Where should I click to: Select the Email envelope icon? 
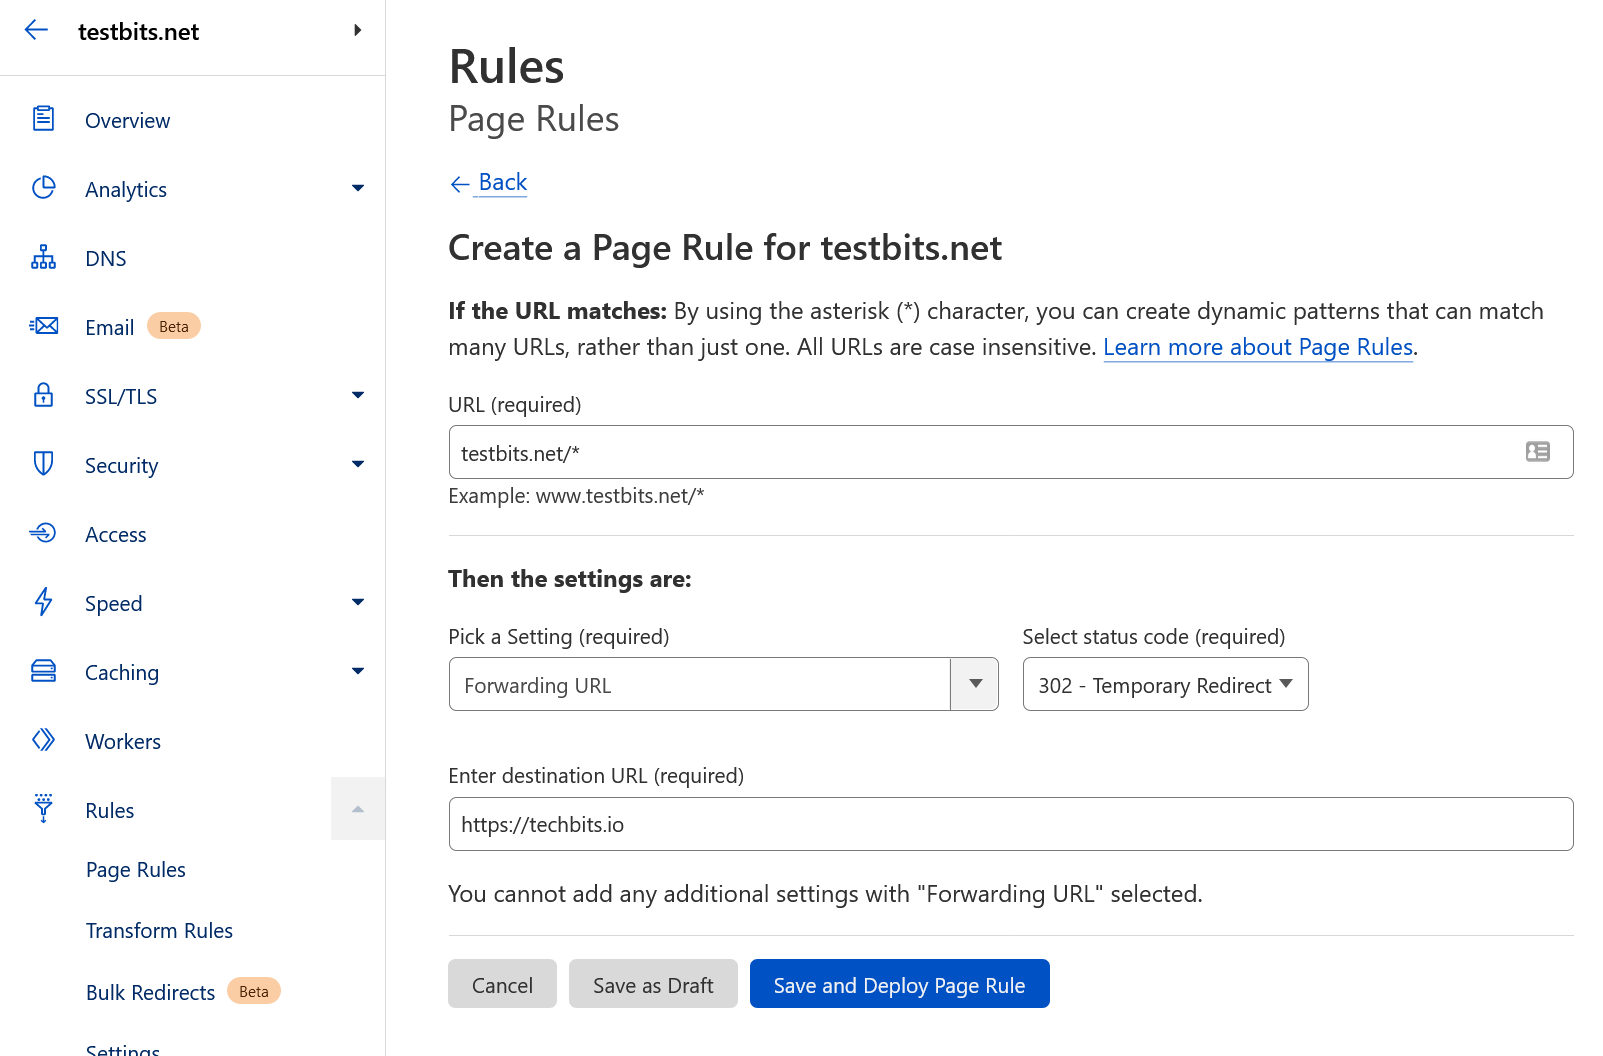[43, 326]
